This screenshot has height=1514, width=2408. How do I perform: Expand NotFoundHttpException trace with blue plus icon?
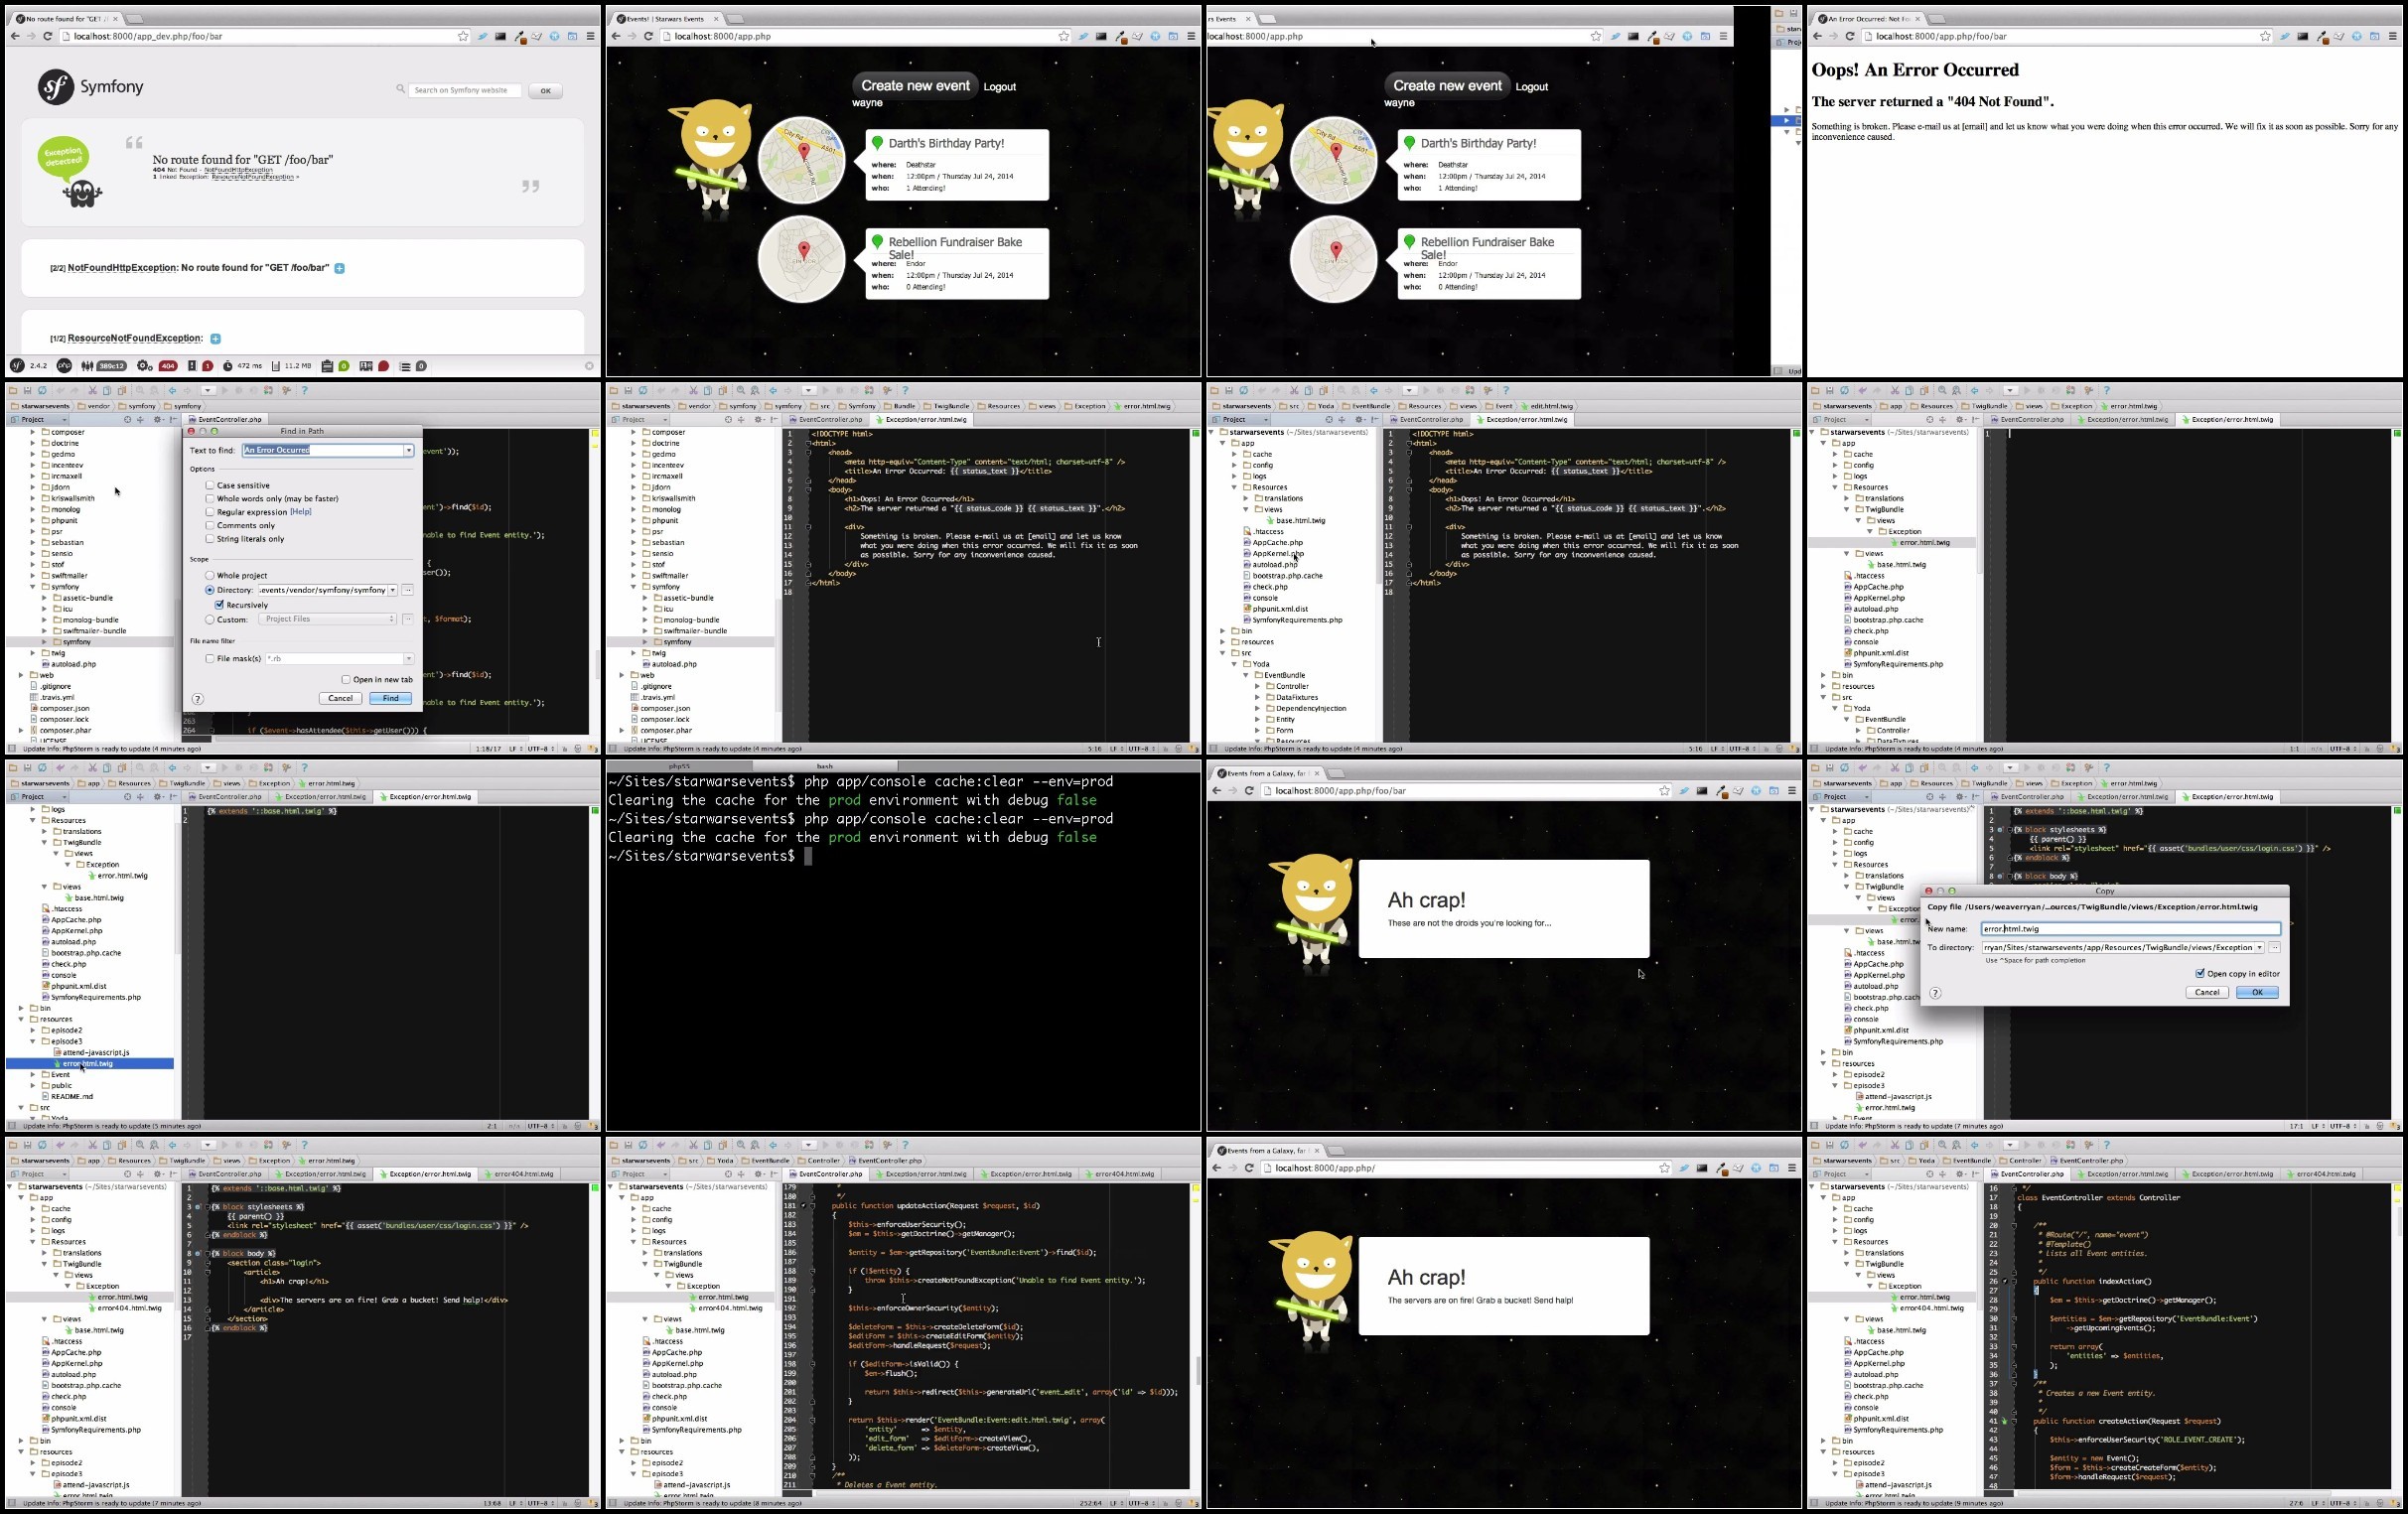[339, 268]
